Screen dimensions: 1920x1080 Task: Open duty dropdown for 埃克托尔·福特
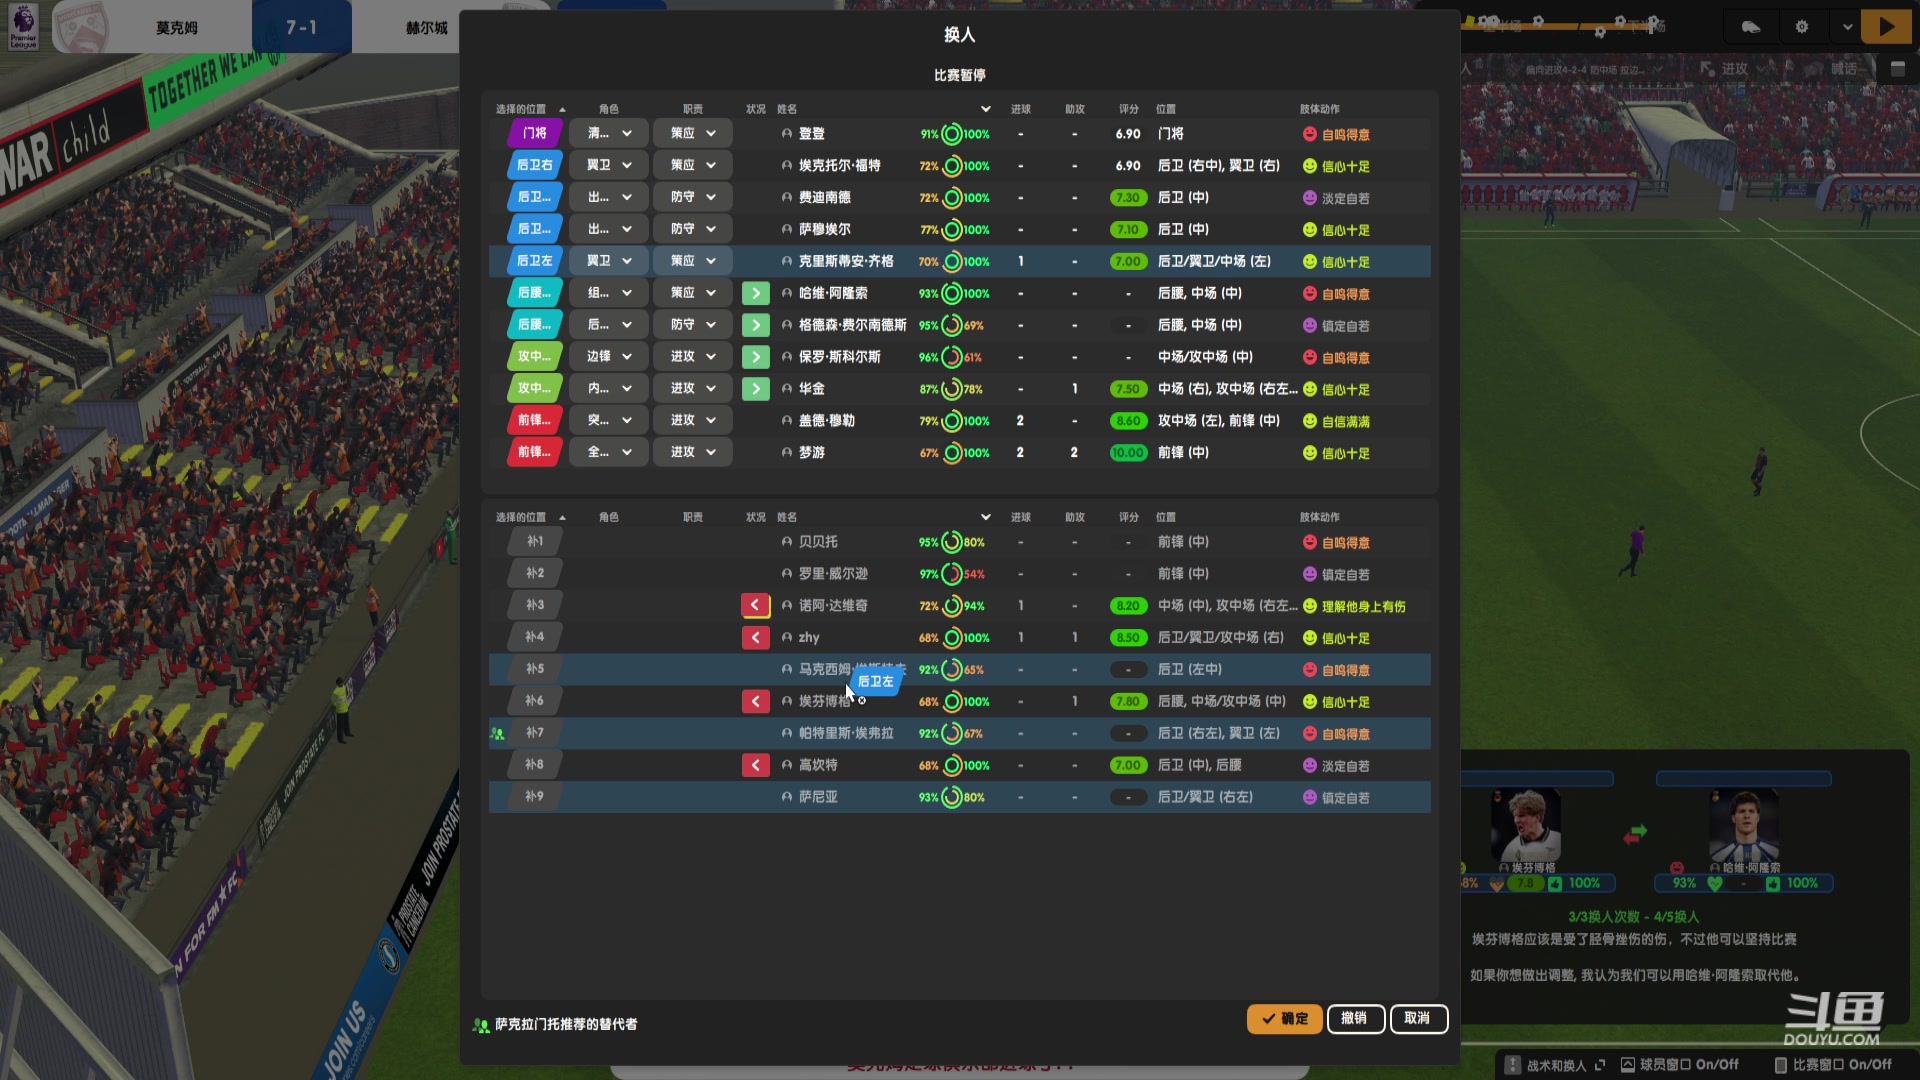pyautogui.click(x=692, y=165)
